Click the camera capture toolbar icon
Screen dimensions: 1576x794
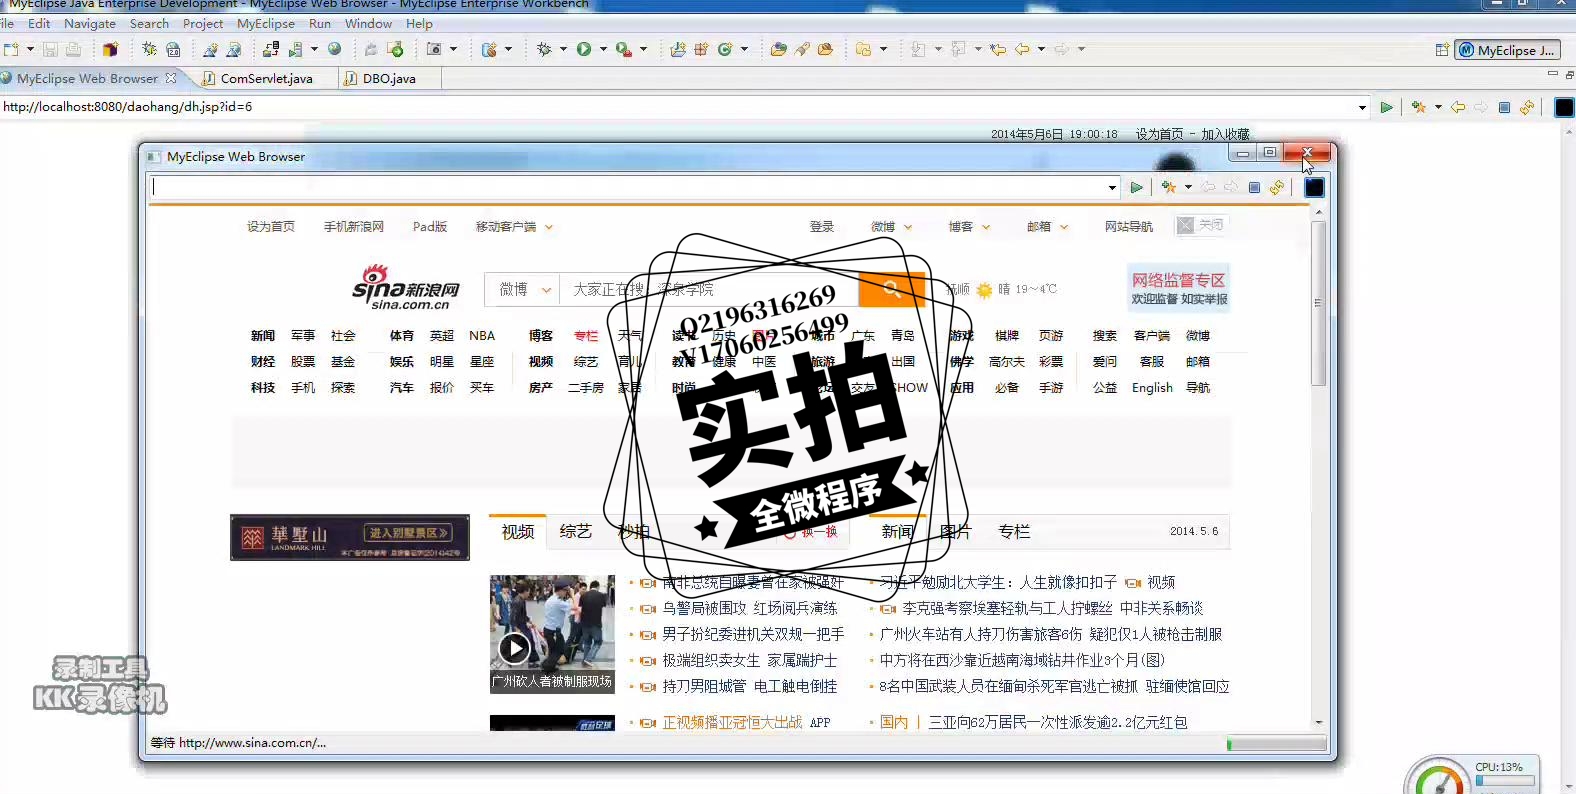click(x=434, y=49)
